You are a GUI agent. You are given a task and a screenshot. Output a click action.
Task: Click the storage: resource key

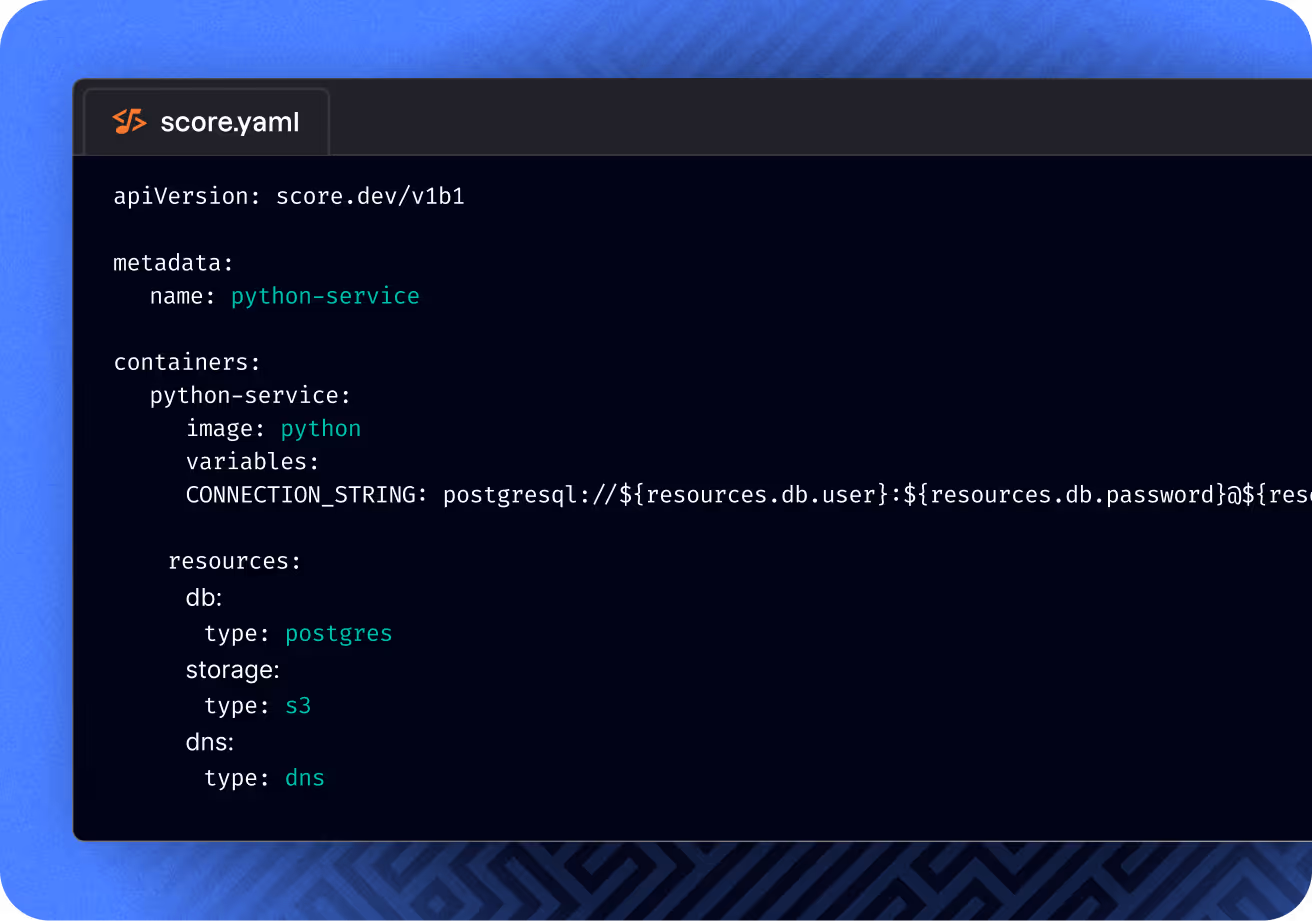[x=233, y=669]
